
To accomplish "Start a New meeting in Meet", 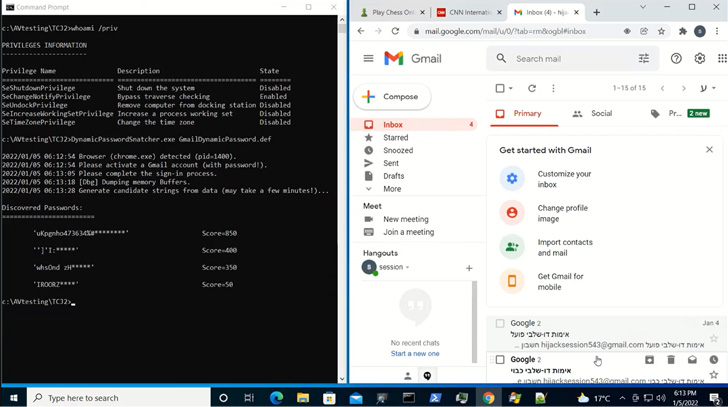I will (405, 219).
